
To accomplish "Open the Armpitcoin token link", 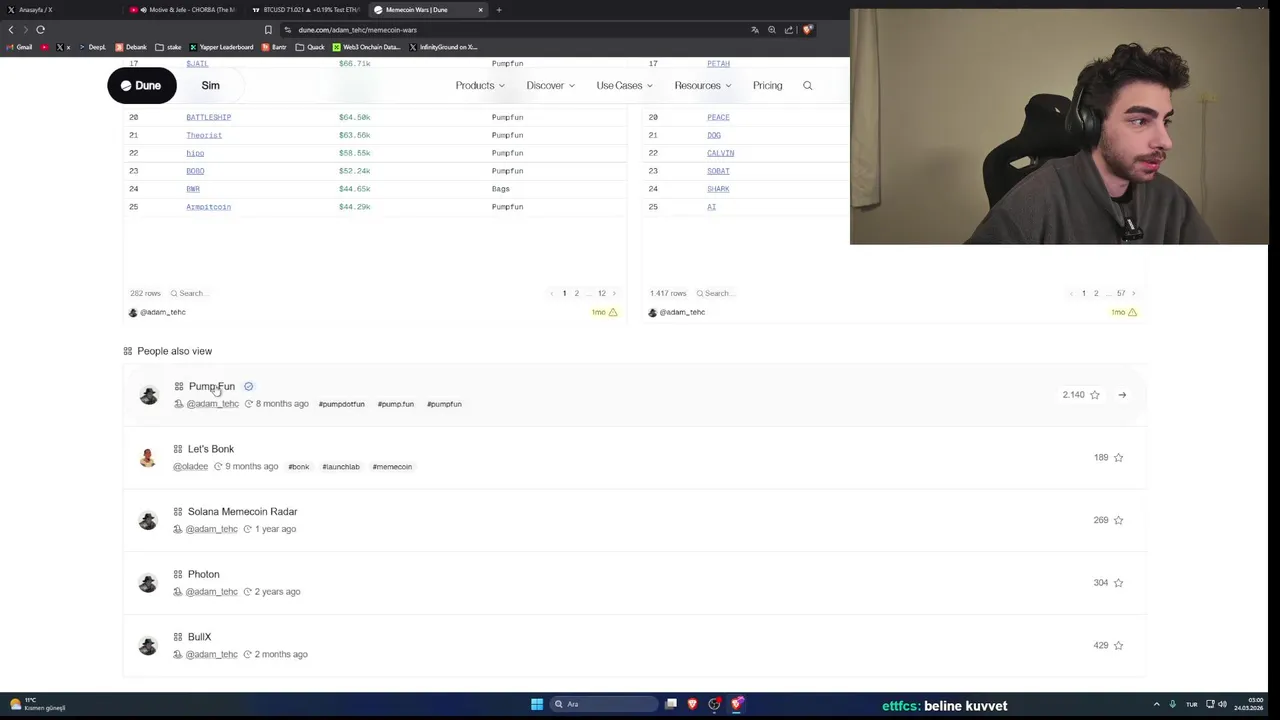I will coord(208,207).
